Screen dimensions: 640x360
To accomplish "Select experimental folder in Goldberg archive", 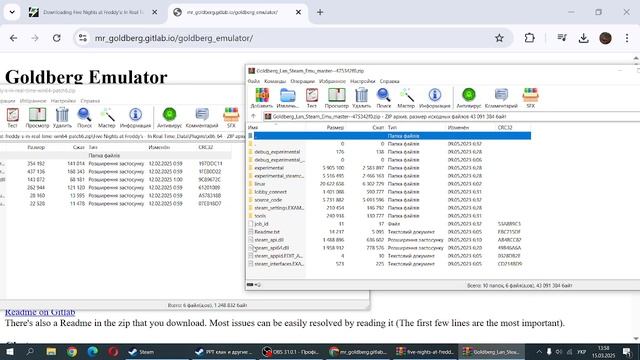I will [x=269, y=168].
